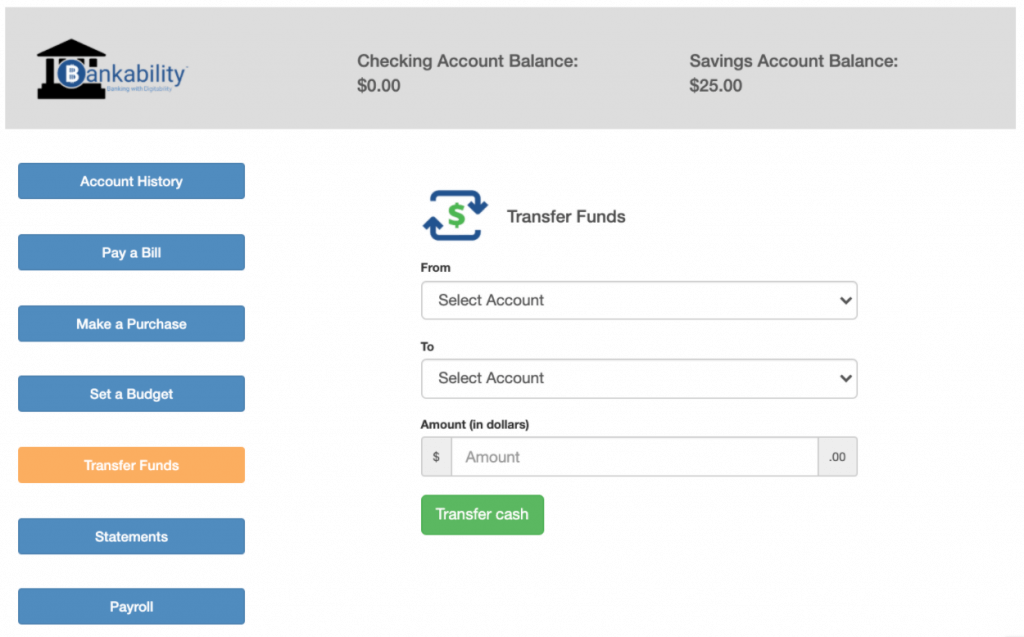
Task: Click the dollar sign prefix in amount field
Action: coord(436,456)
